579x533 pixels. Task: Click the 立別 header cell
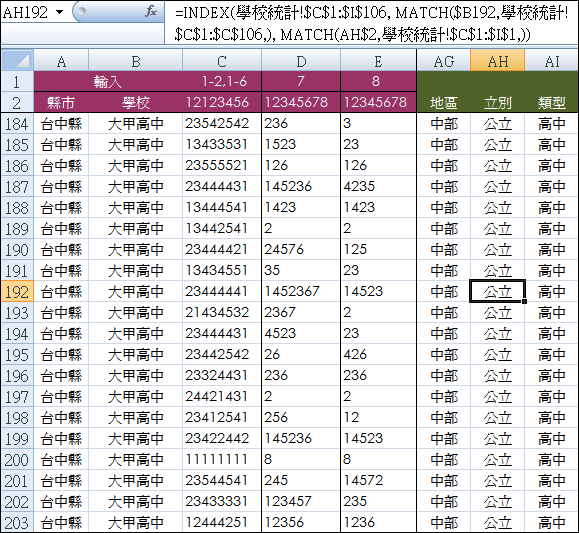[497, 102]
